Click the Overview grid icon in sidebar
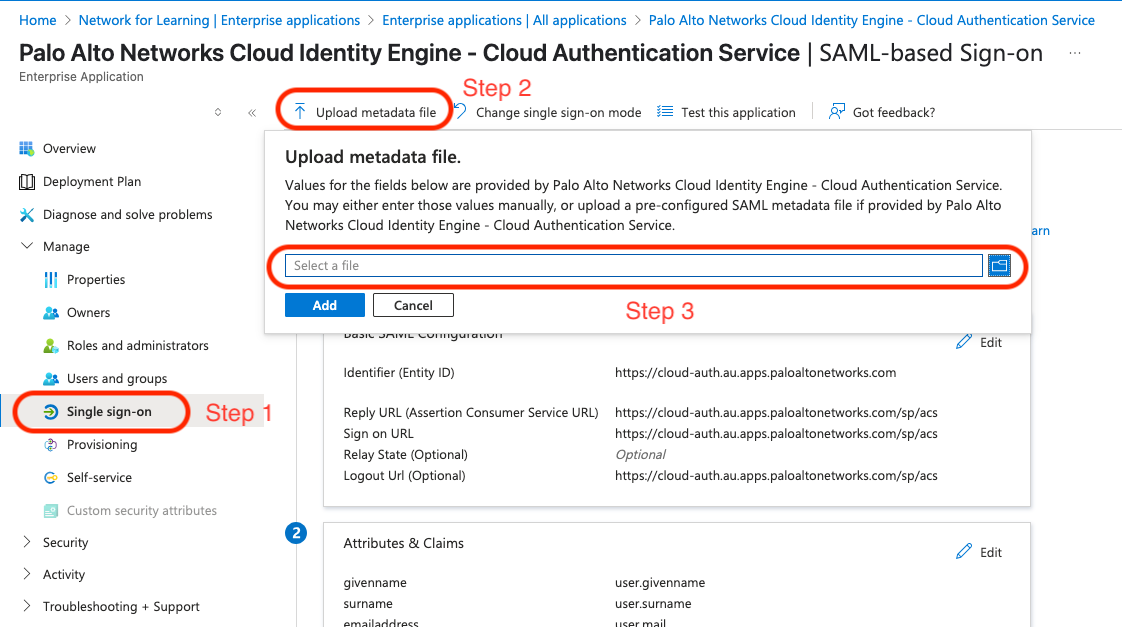The width and height of the screenshot is (1122, 627). pyautogui.click(x=27, y=149)
